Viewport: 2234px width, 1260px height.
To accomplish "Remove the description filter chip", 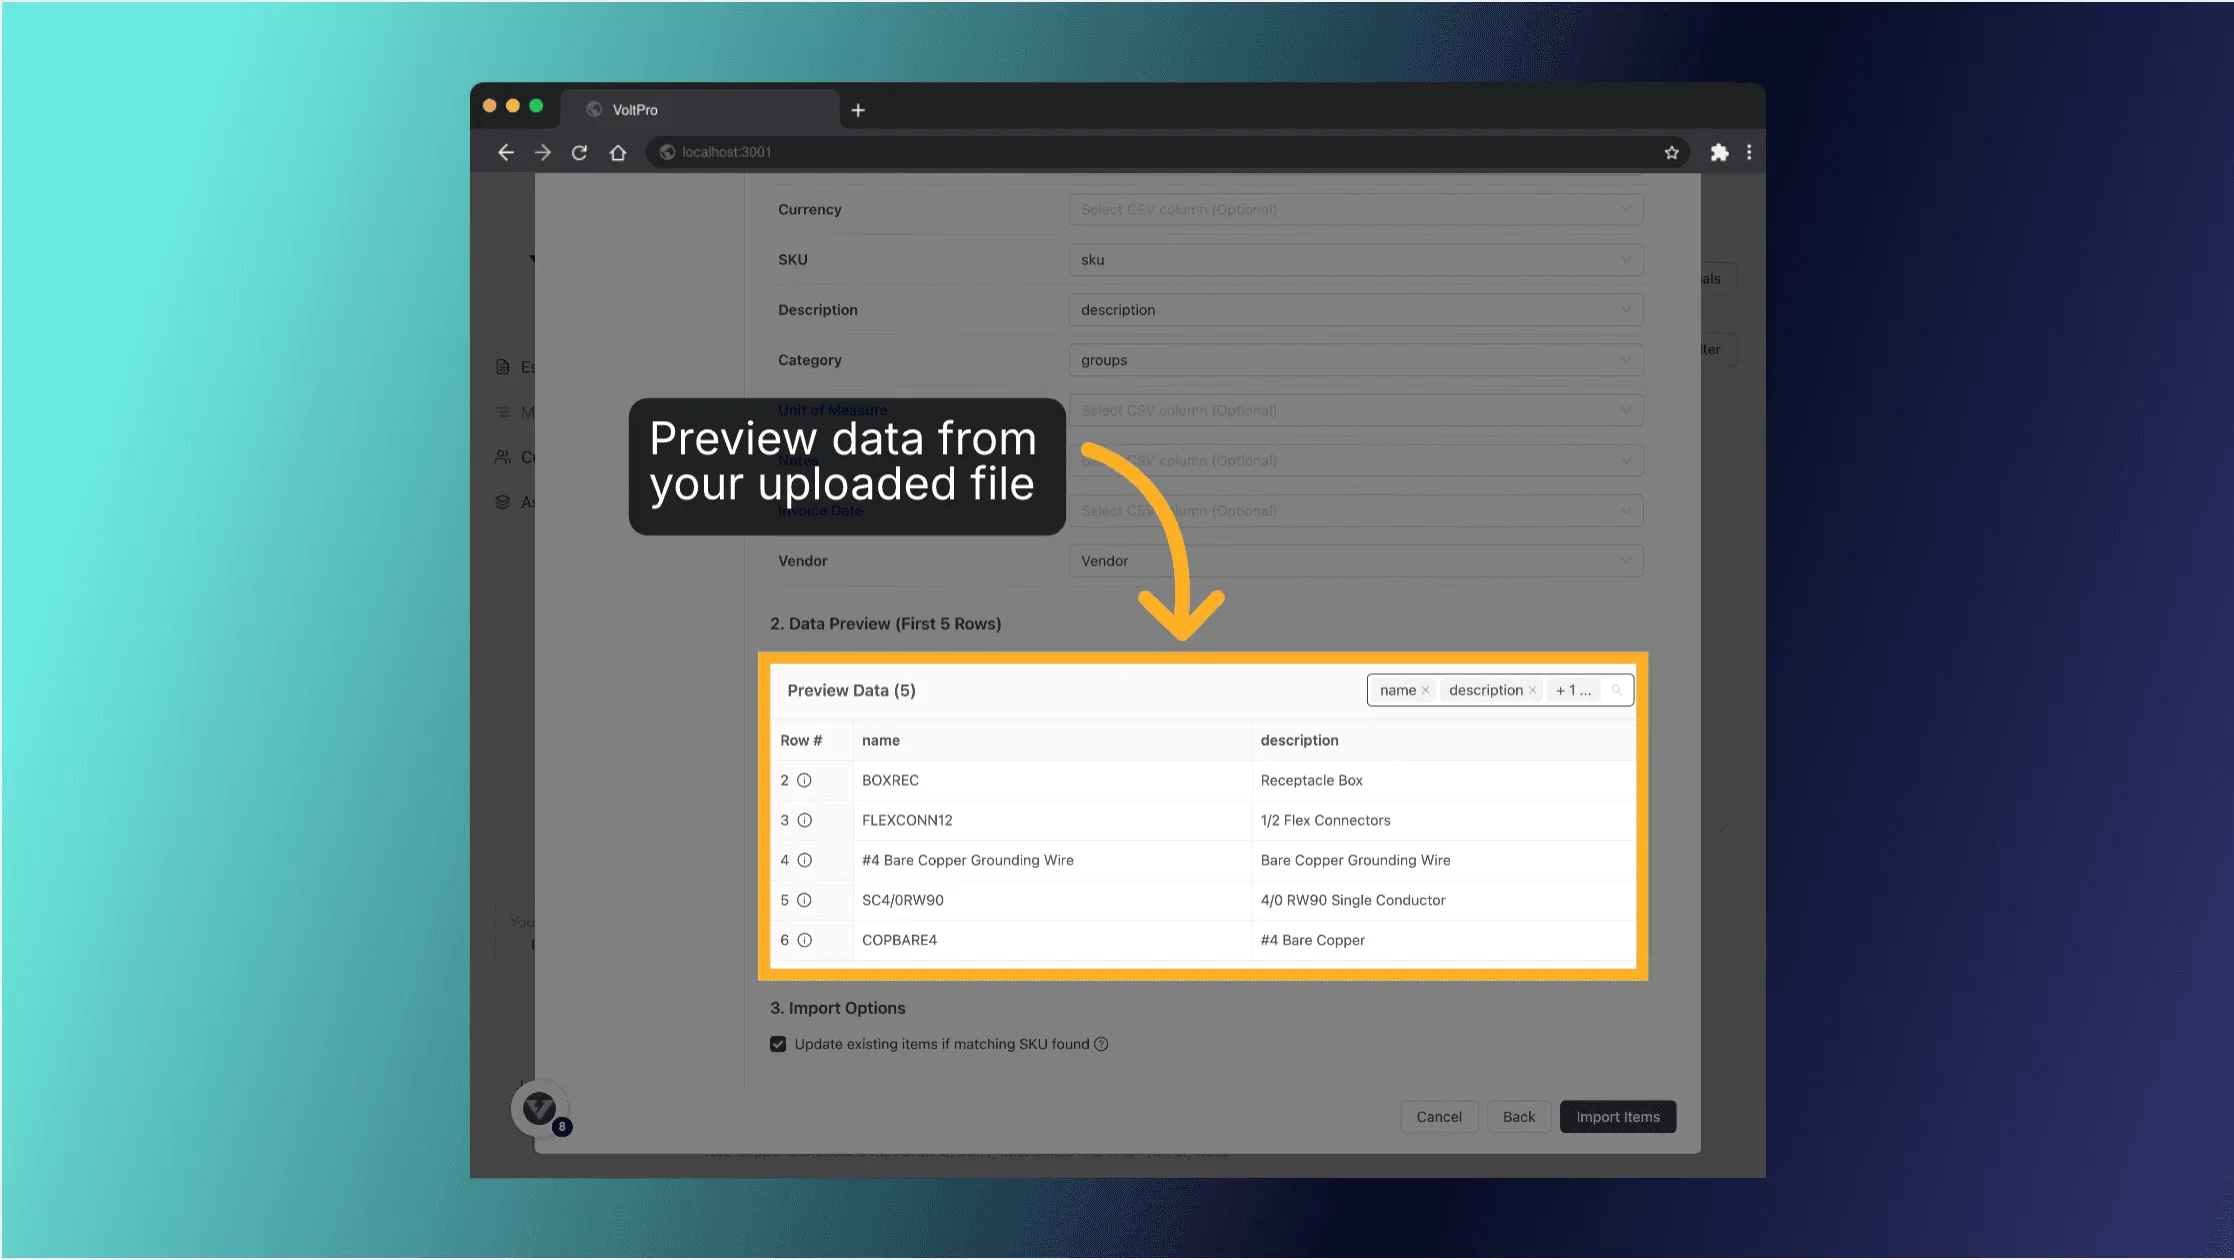I will (1532, 690).
